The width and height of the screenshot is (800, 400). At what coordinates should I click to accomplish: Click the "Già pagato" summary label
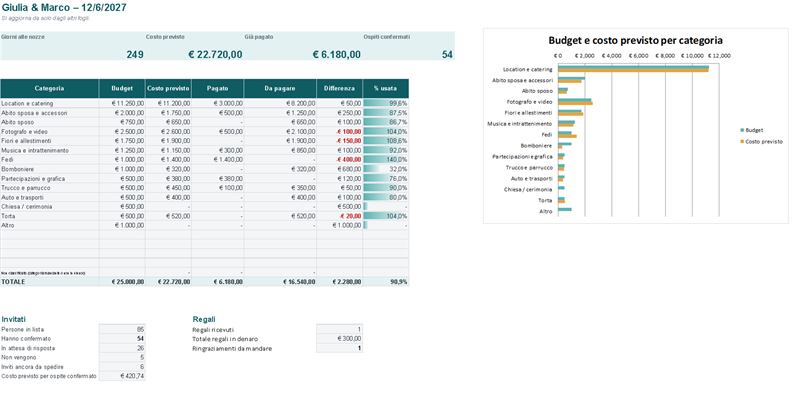click(259, 37)
